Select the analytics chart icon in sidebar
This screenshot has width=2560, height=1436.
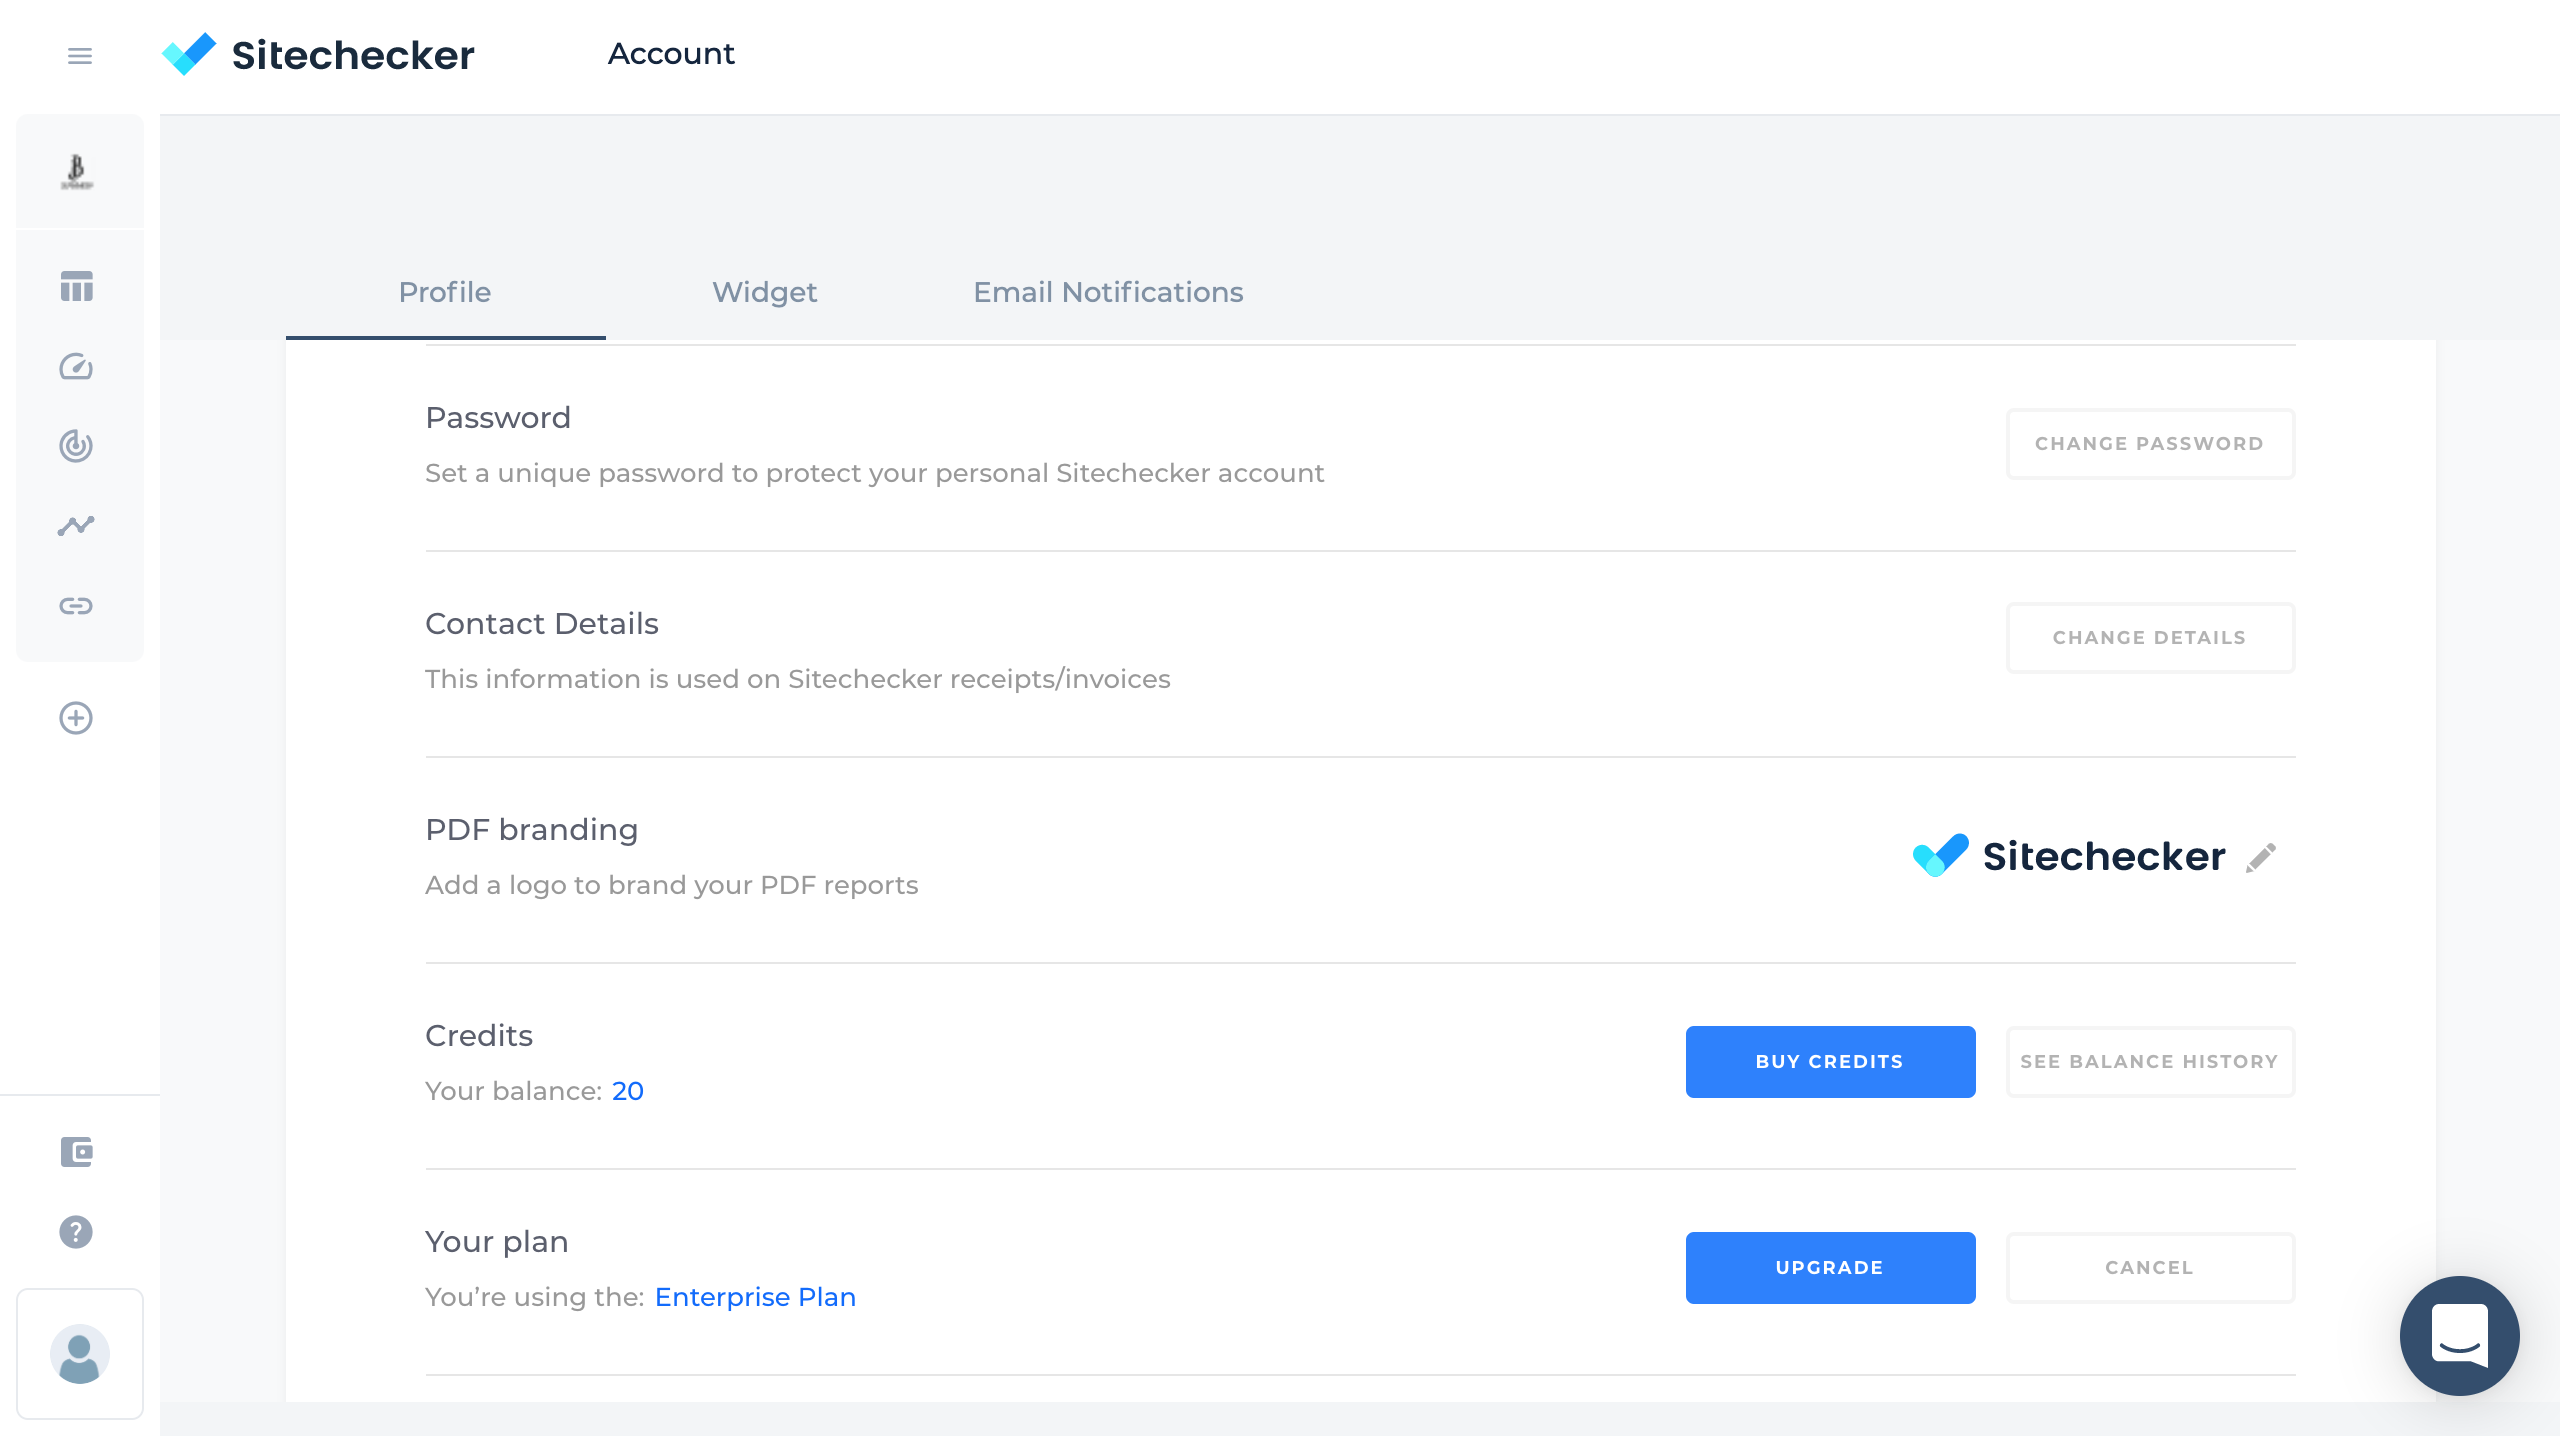pyautogui.click(x=77, y=524)
